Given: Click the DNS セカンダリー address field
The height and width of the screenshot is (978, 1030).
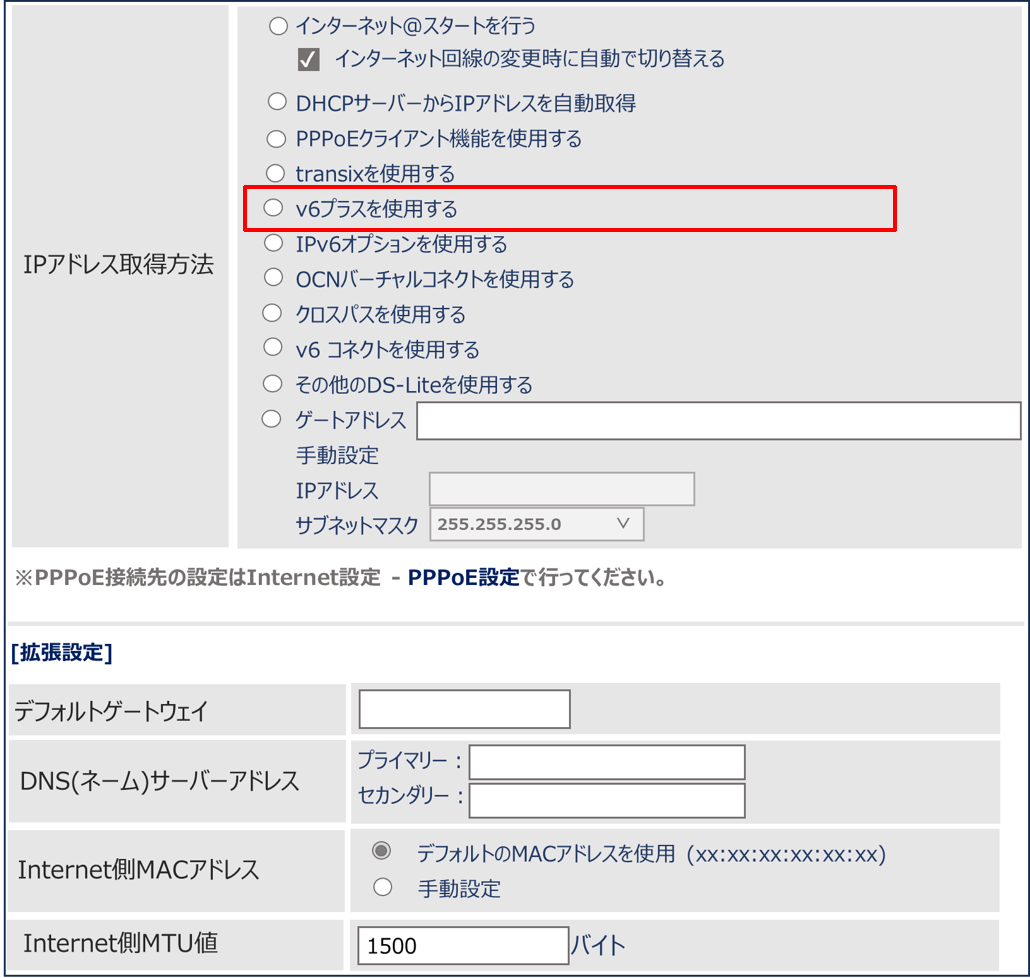Looking at the screenshot, I should tap(607, 800).
